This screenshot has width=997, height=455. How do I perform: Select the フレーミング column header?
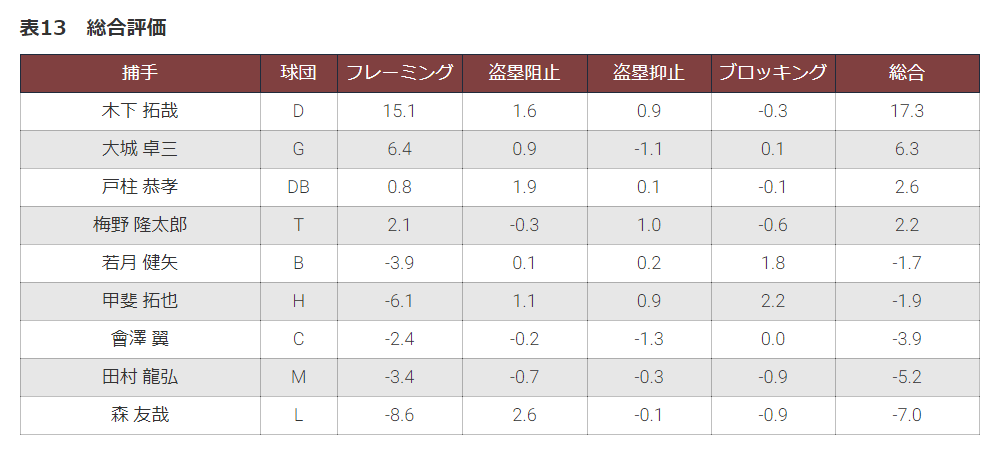[x=399, y=73]
